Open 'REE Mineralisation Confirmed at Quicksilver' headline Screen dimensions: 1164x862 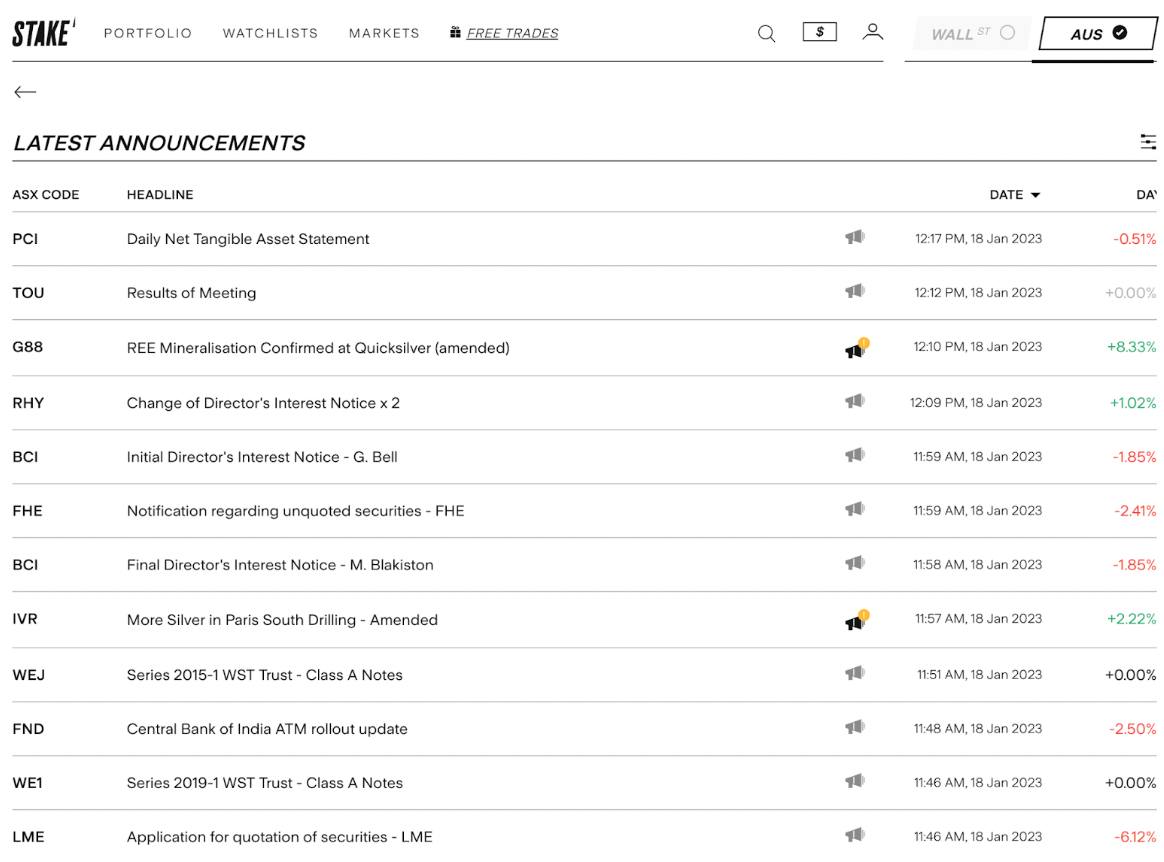click(x=318, y=347)
